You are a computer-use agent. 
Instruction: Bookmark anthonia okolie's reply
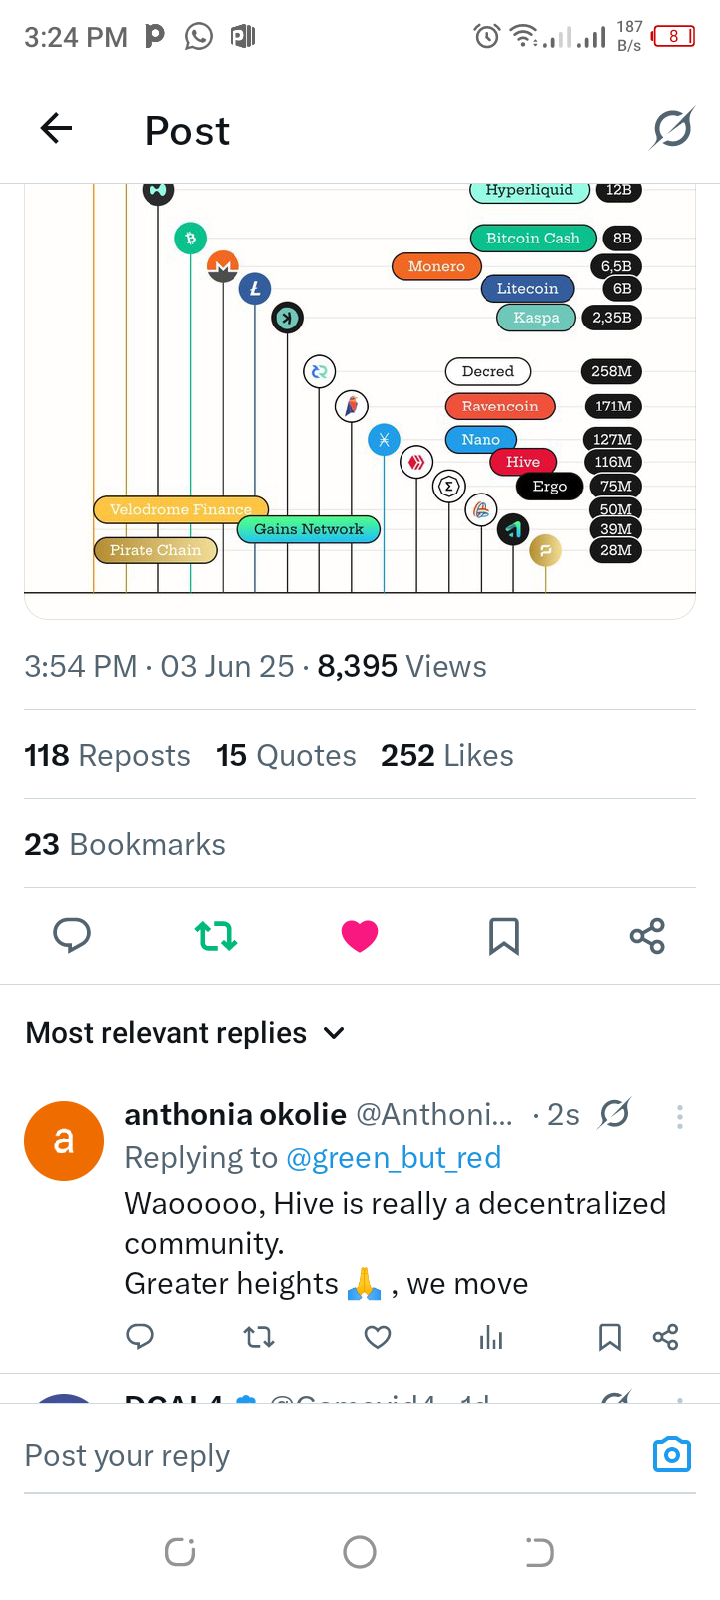610,1337
